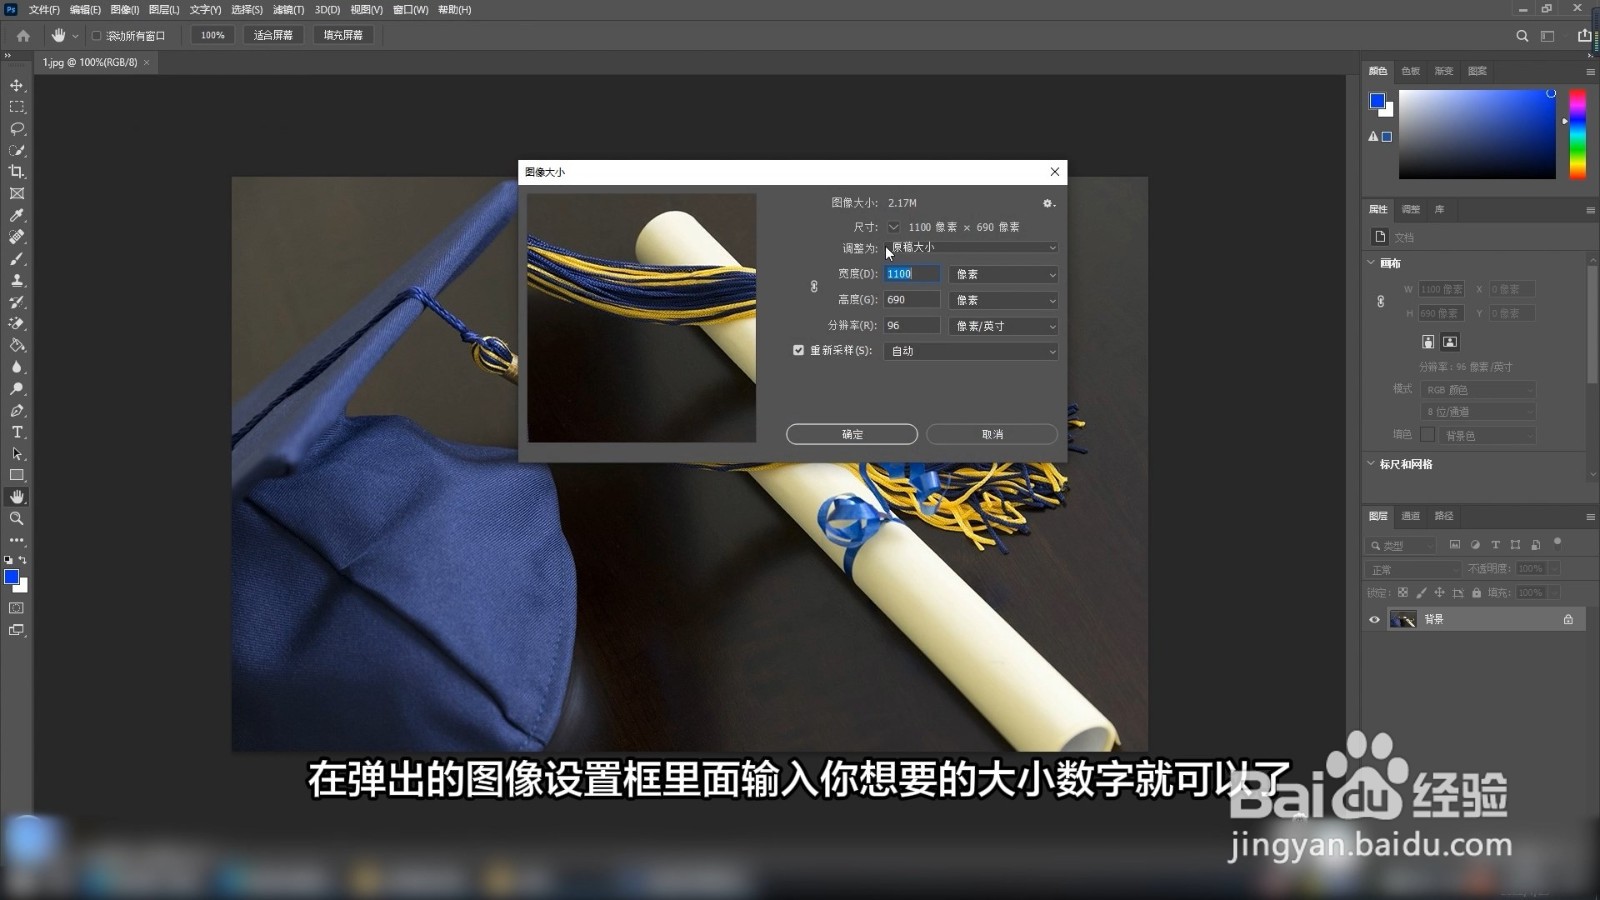Viewport: 1600px width, 900px height.
Task: Select the Zoom tool in toolbar
Action: 16,518
